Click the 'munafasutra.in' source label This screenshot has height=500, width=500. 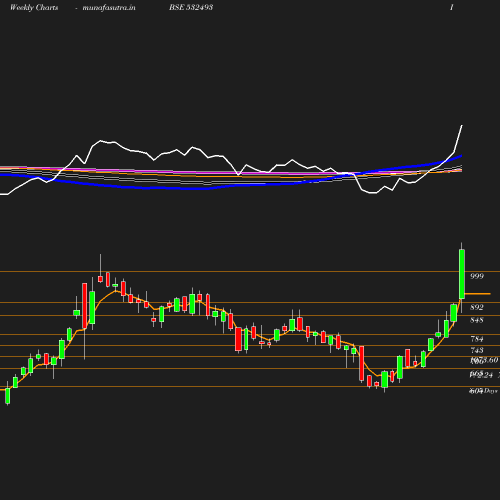coord(109,8)
